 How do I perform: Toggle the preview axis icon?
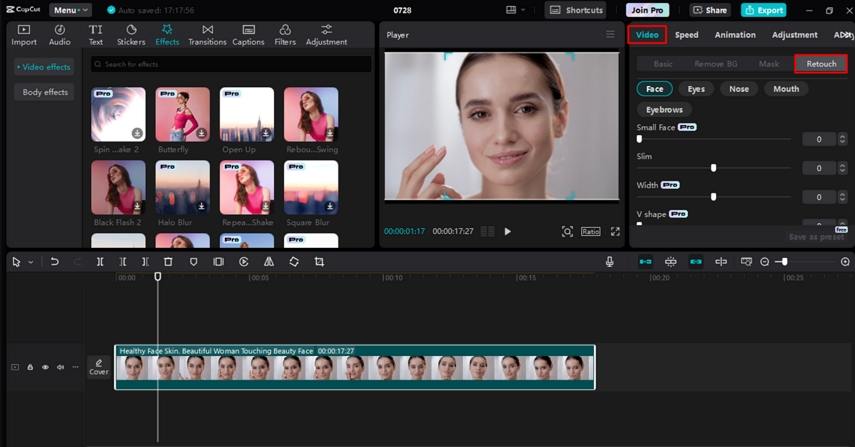click(721, 262)
